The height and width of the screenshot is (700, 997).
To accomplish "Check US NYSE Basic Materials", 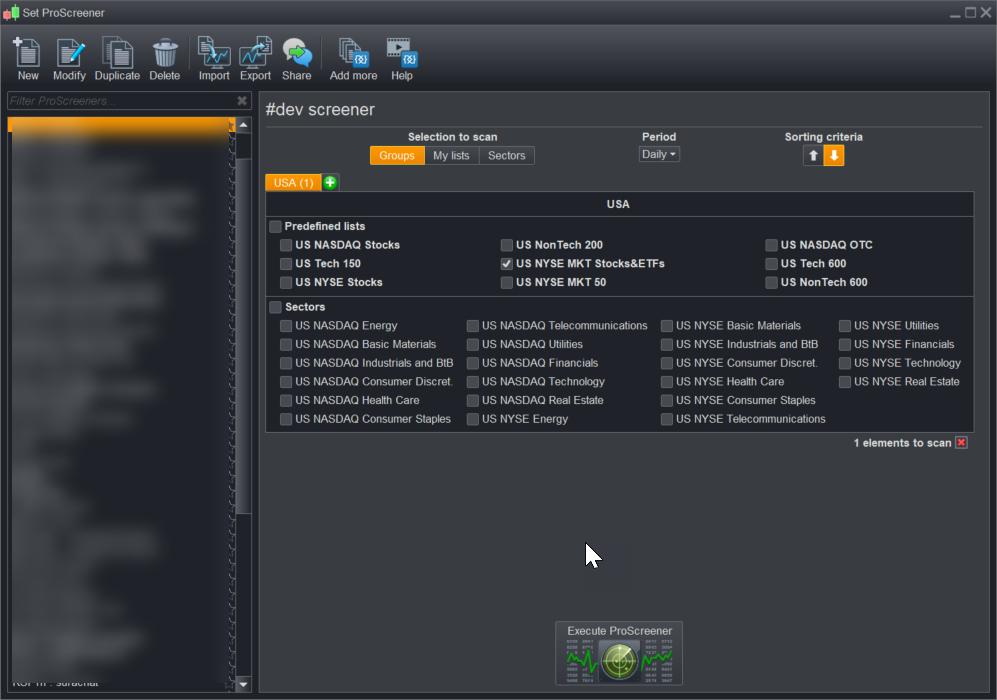I will click(667, 326).
